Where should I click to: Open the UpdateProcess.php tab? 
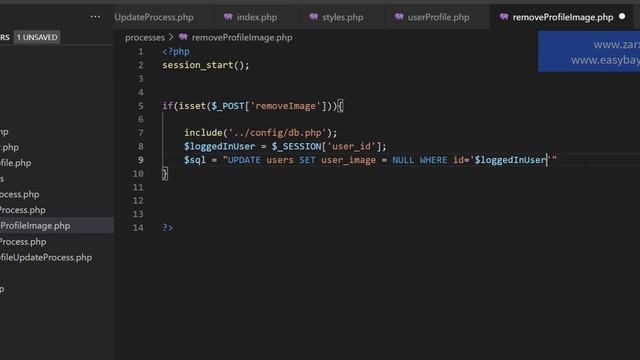154,17
